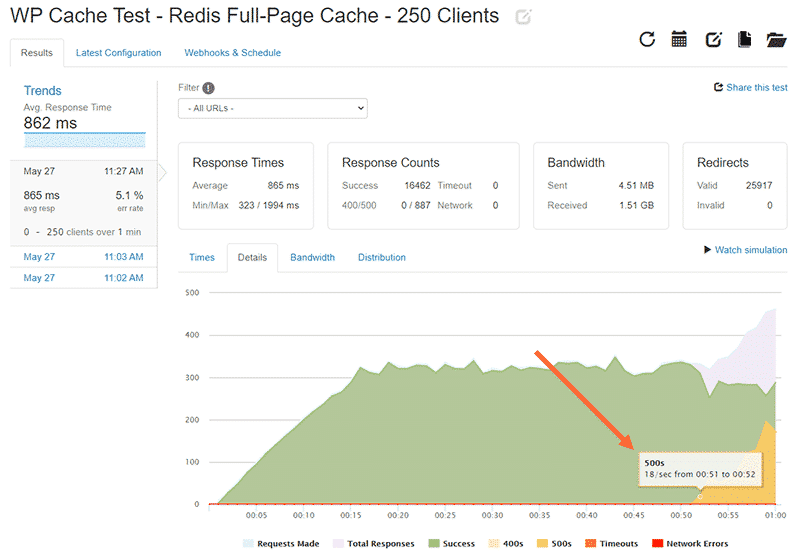
Task: Toggle the Timeouts legend series
Action: 611,543
